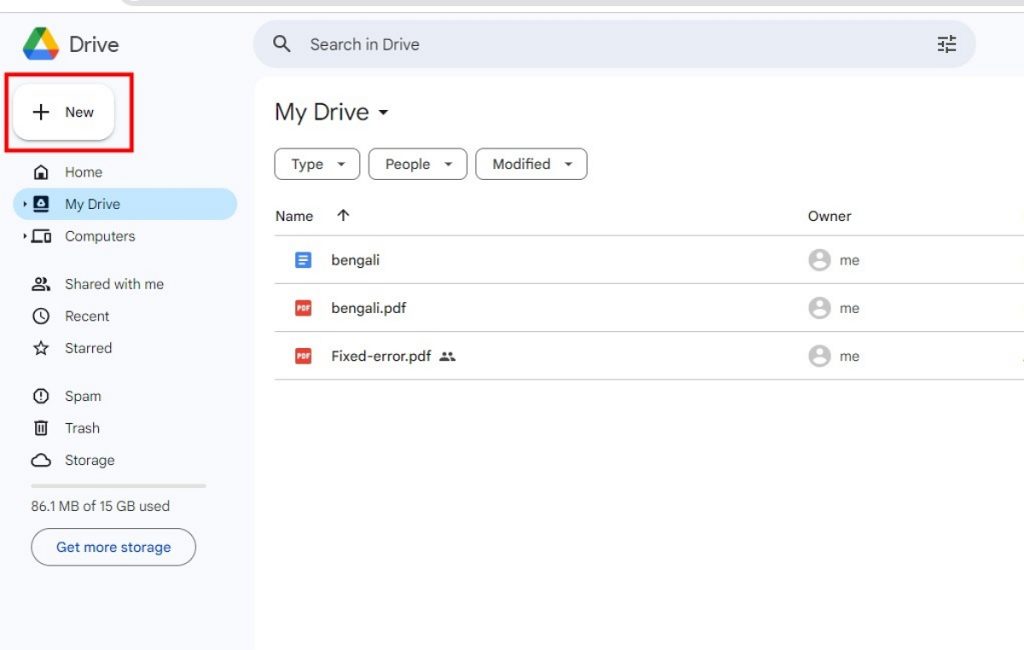The height and width of the screenshot is (650, 1024).
Task: Click the Google Drive logo icon
Action: tap(40, 44)
